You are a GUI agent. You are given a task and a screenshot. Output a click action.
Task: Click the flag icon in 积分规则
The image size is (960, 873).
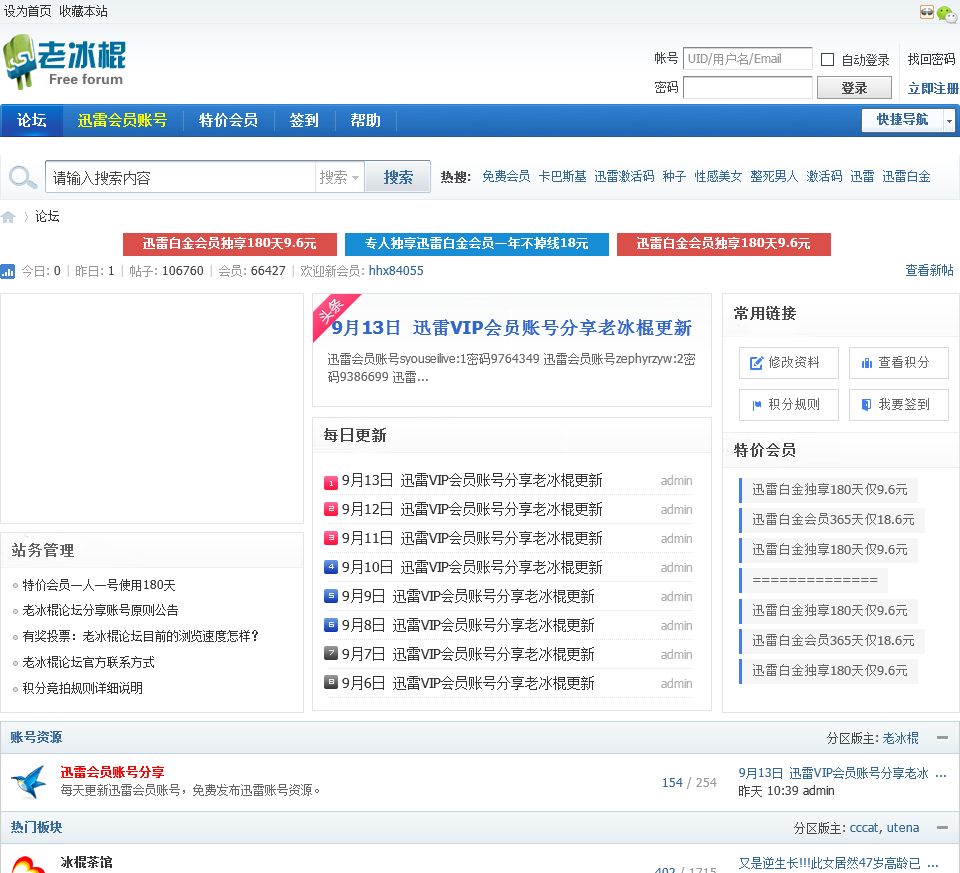pyautogui.click(x=757, y=405)
